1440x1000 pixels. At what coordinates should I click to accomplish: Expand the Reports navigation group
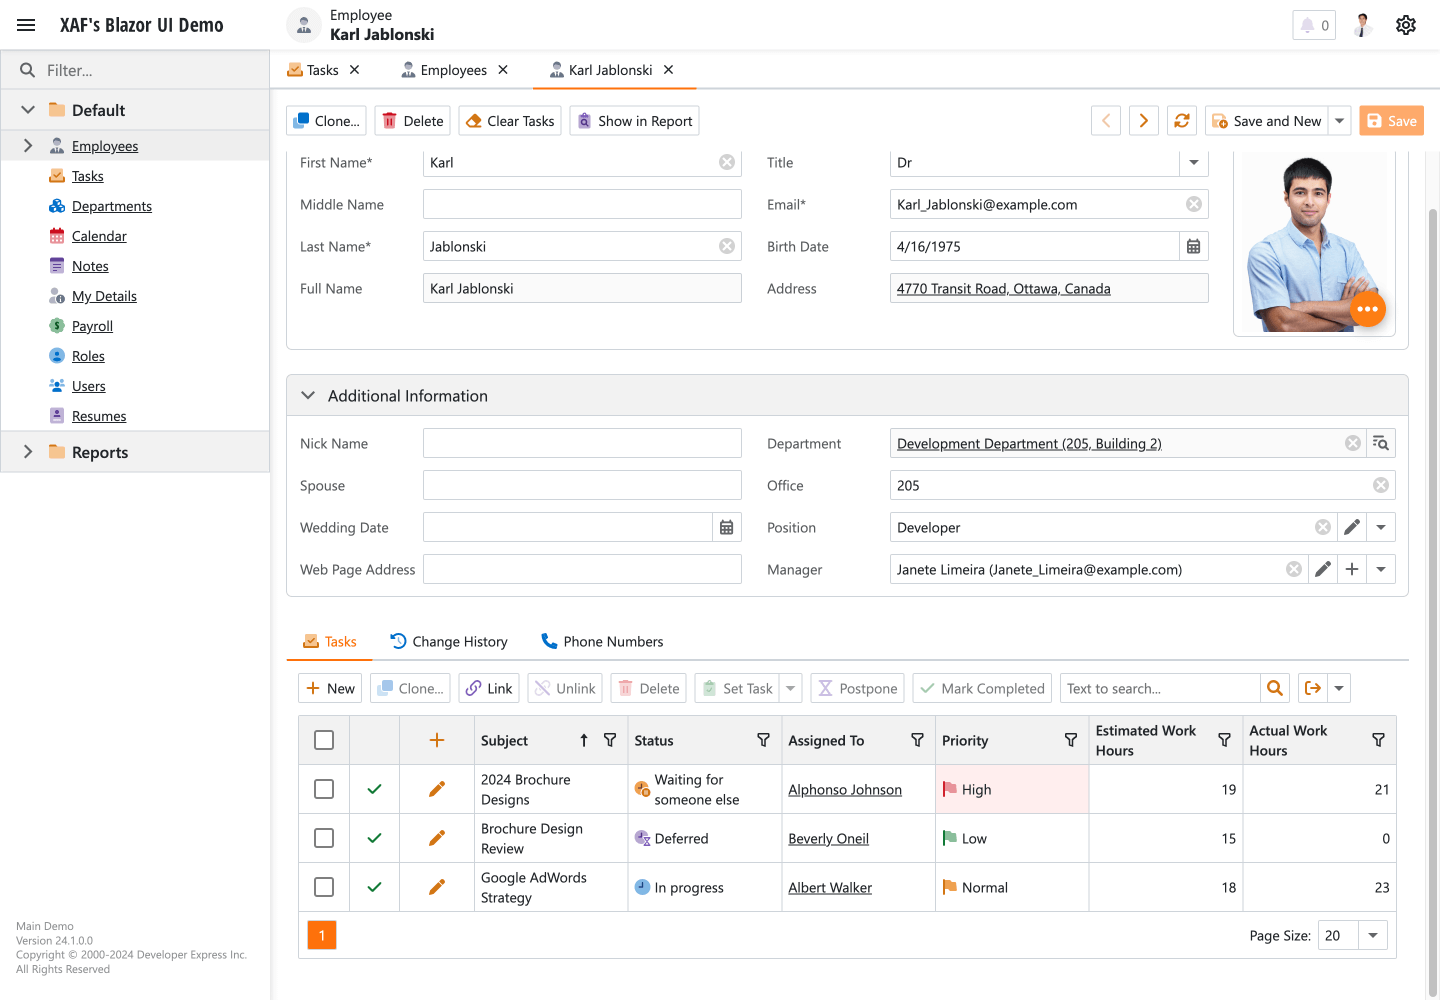[28, 452]
